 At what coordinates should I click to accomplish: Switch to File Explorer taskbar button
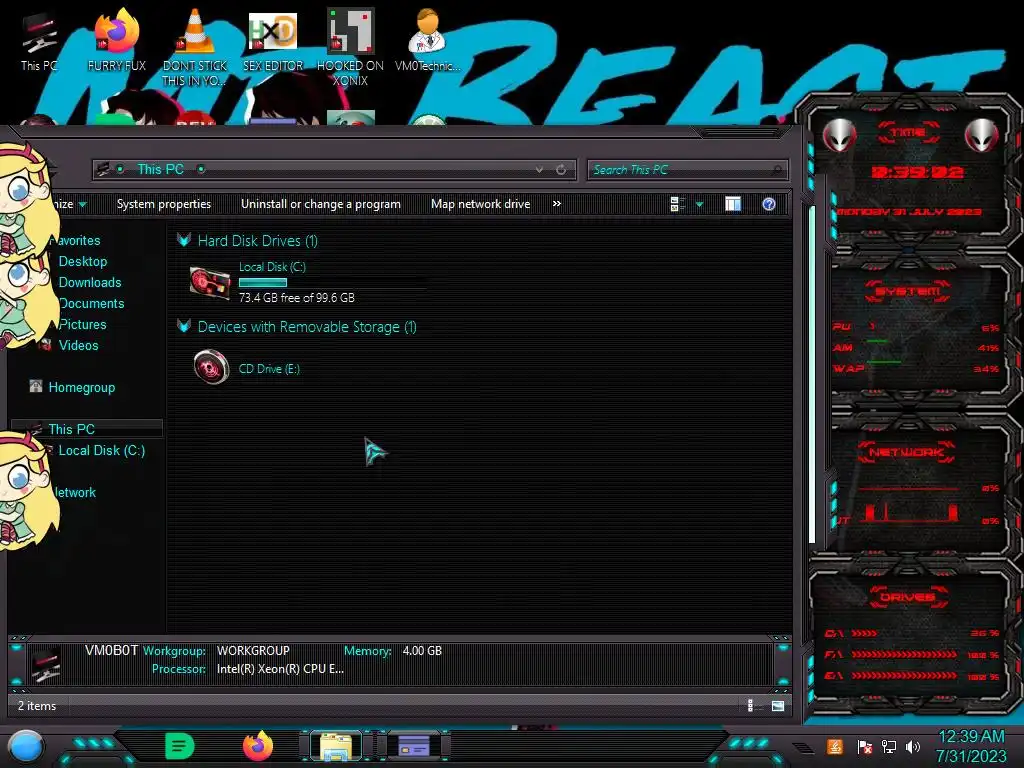point(336,746)
